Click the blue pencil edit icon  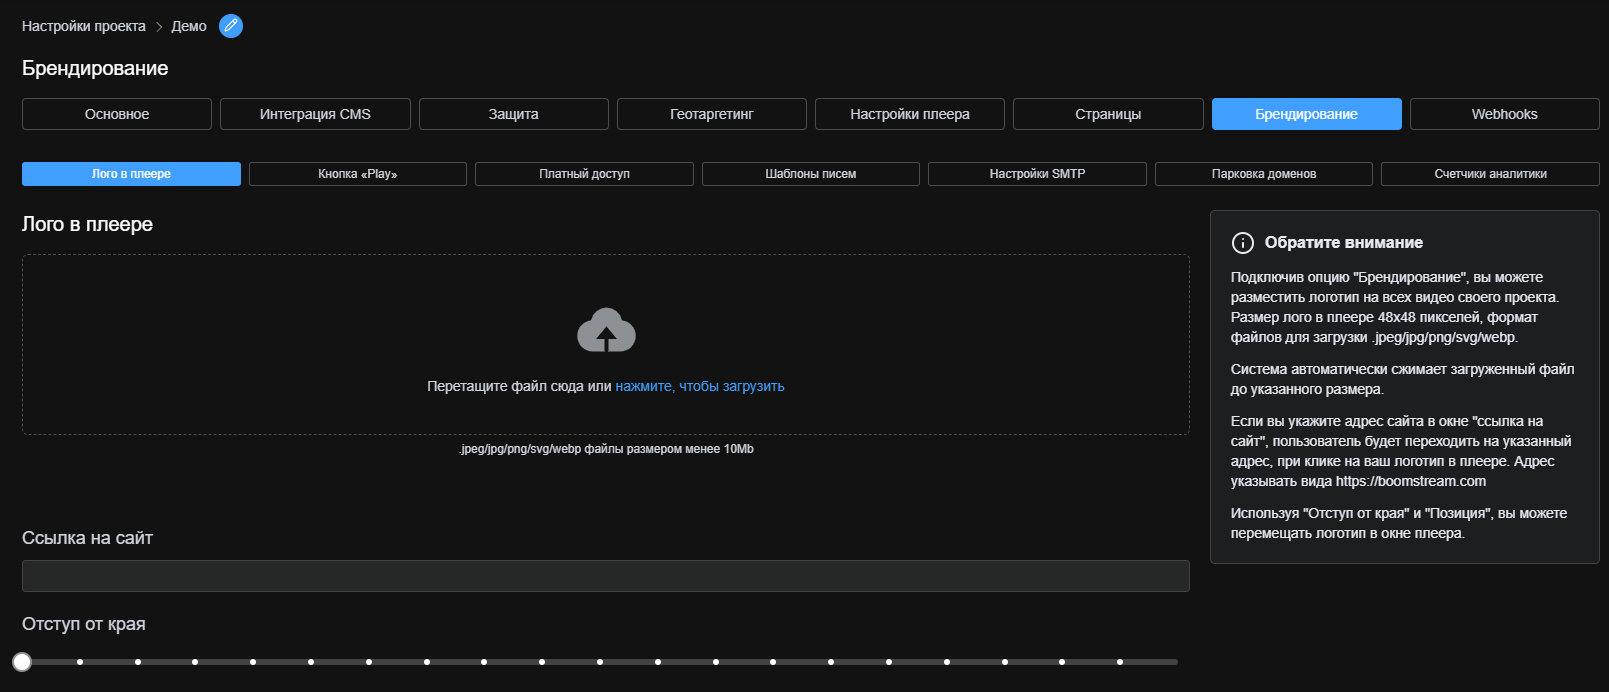231,26
